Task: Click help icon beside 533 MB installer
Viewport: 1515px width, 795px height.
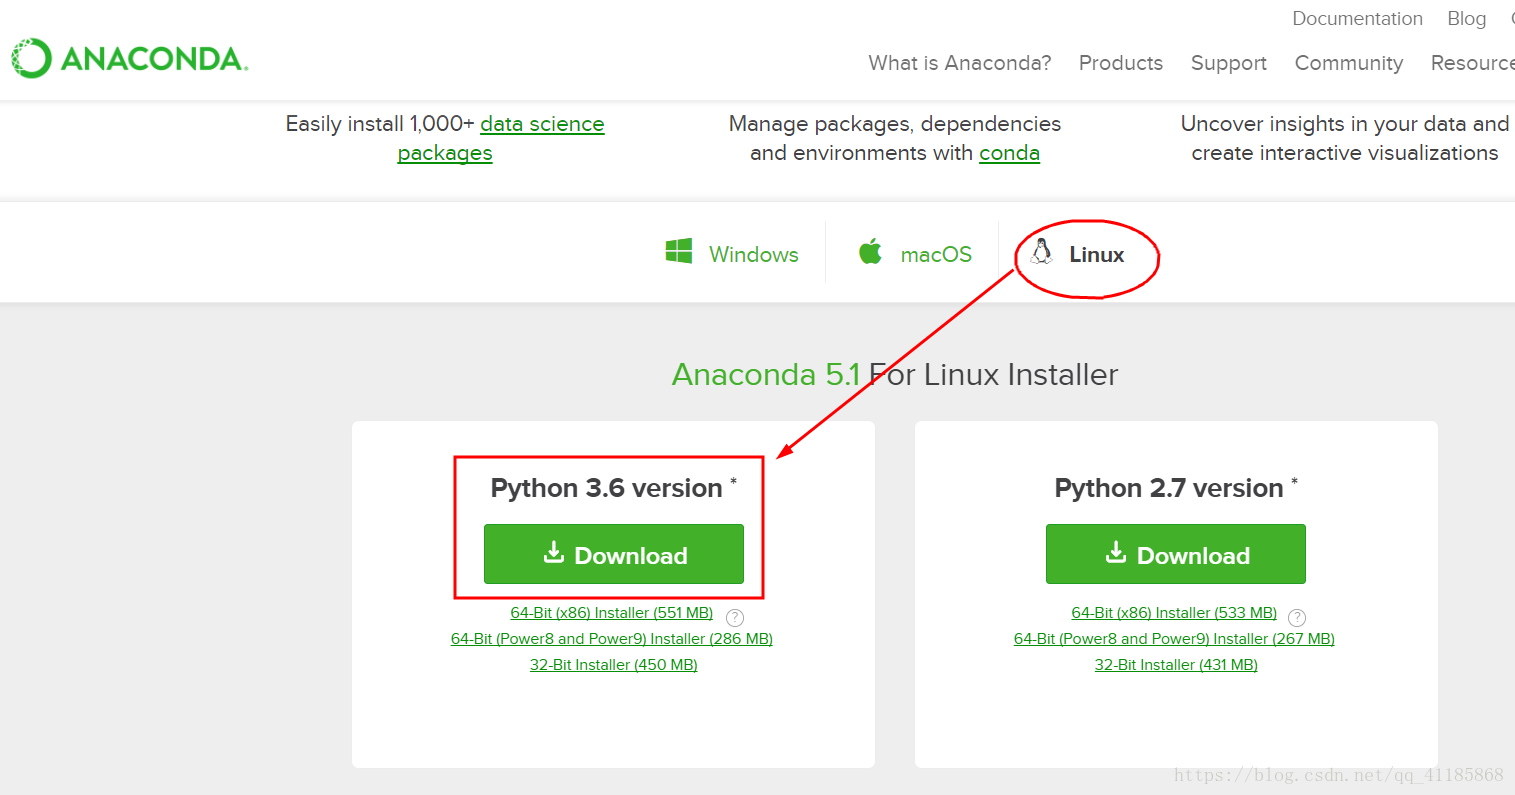Action: click(x=1297, y=617)
